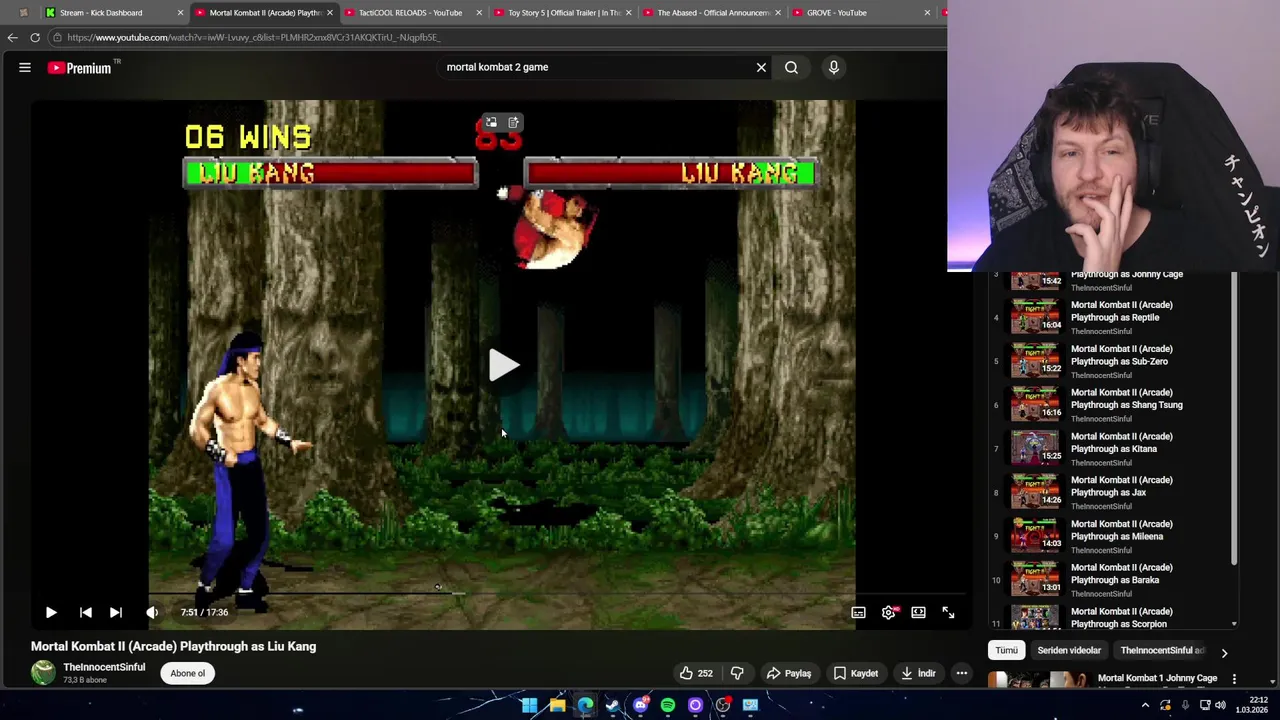Subscribe with the Abone ol button
The height and width of the screenshot is (720, 1280).
pos(187,673)
